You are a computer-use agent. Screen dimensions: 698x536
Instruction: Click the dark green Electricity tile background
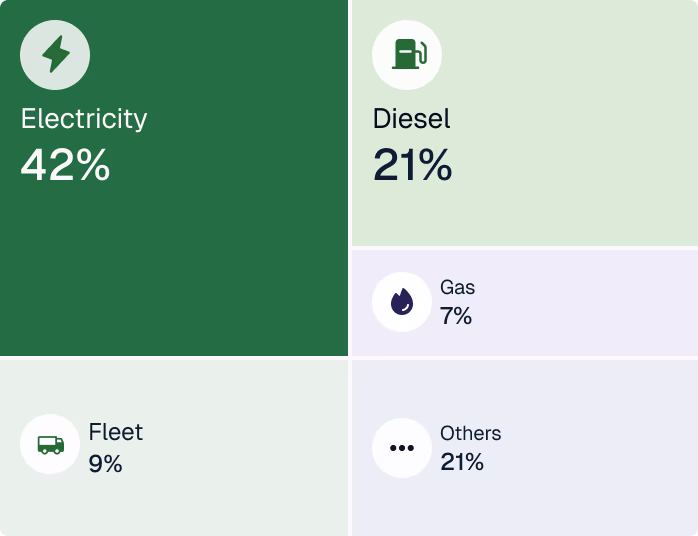[x=174, y=267]
